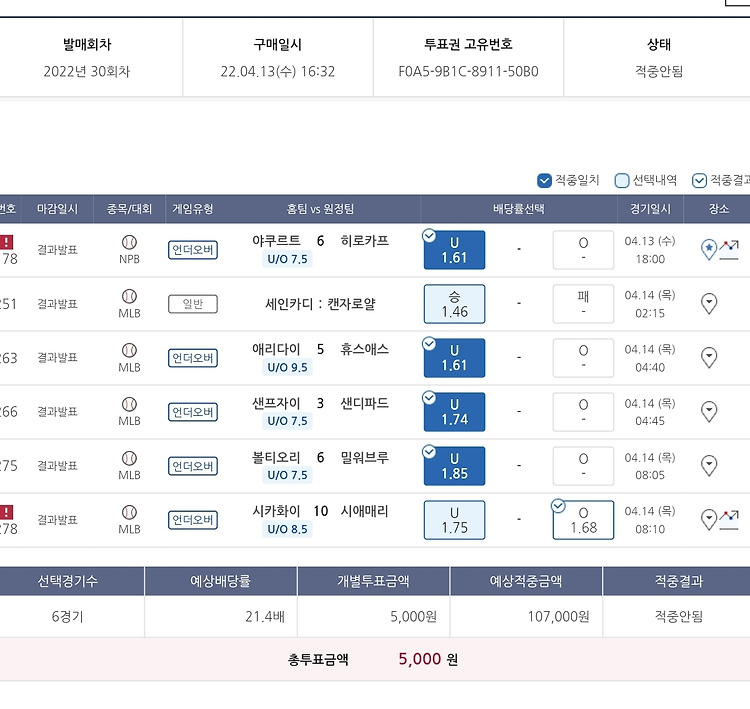Click ticket number F0A5-9B1C-8911-50B0
The width and height of the screenshot is (750, 709).
468,72
